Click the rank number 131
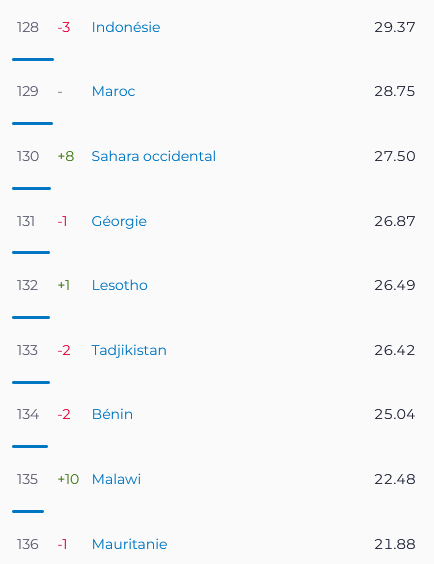Viewport: 434px width, 564px height. 26,221
